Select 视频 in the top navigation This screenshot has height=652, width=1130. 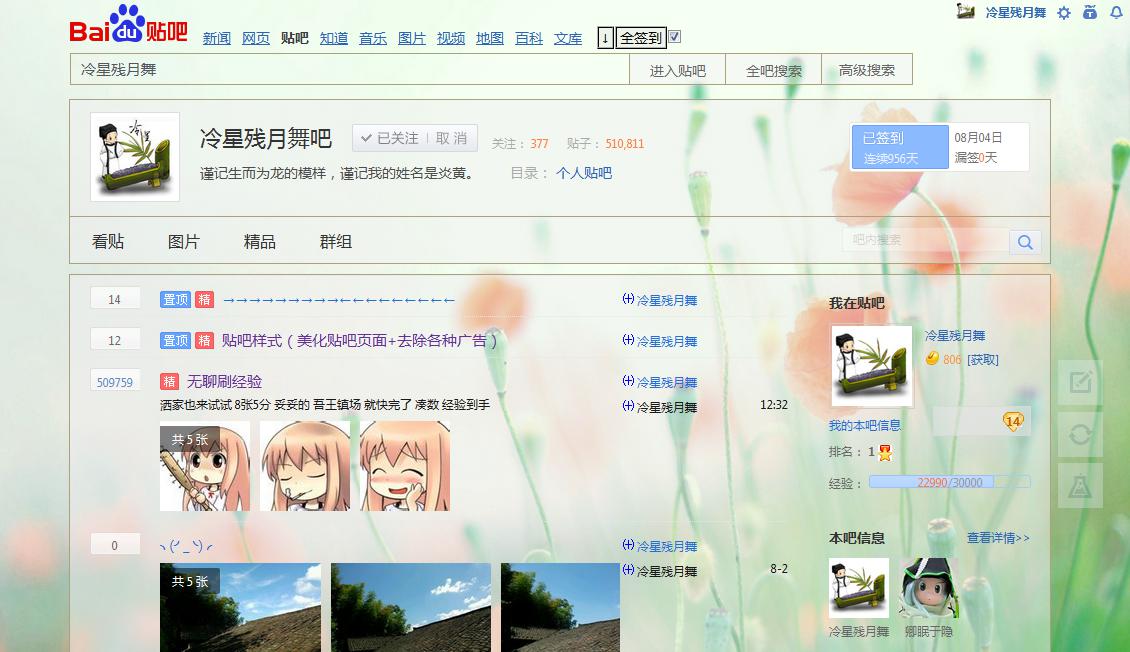click(450, 38)
